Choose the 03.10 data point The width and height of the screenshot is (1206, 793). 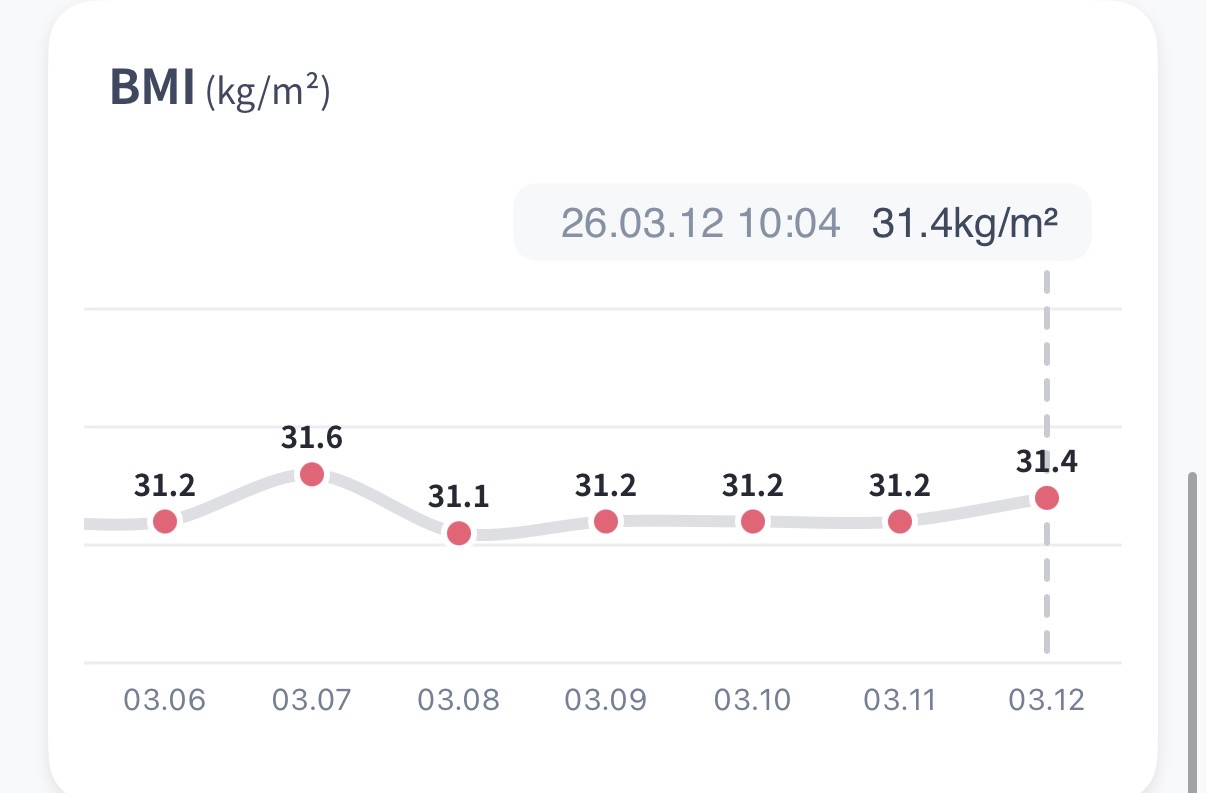point(753,521)
